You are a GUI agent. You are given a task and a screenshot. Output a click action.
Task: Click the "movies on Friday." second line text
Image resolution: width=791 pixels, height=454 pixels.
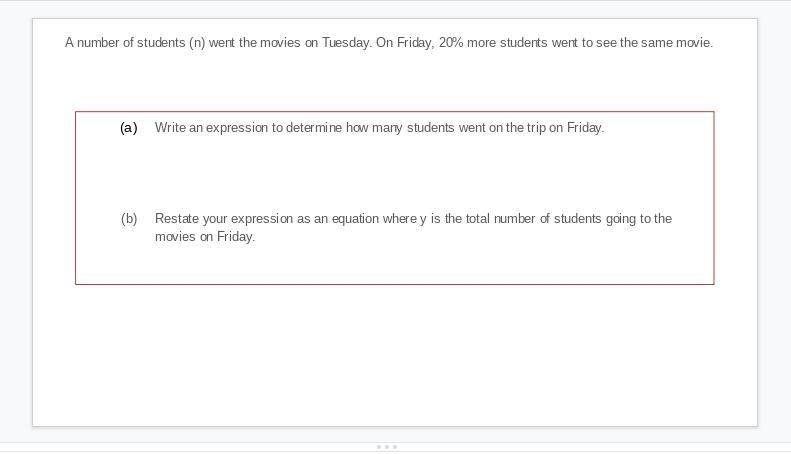pyautogui.click(x=205, y=236)
